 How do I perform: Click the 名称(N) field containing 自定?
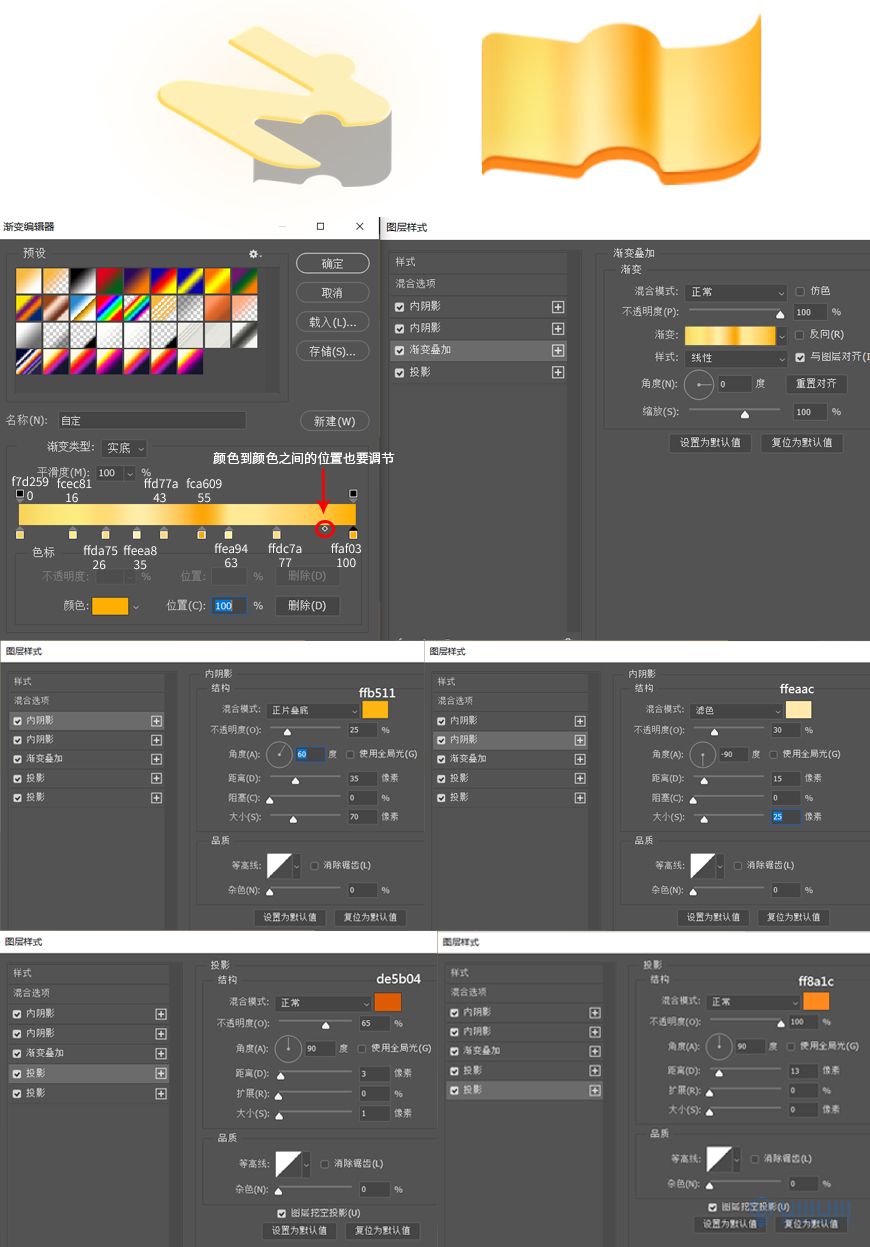pos(151,421)
